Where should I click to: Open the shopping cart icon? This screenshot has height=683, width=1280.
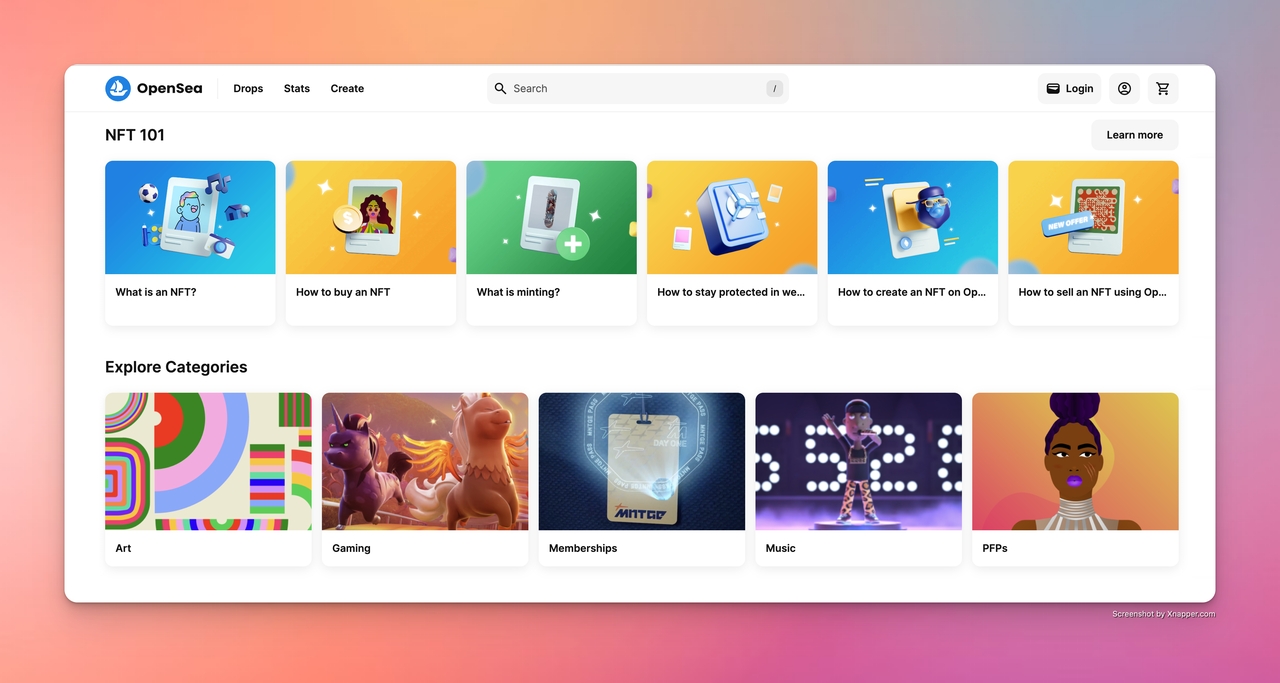pos(1162,88)
